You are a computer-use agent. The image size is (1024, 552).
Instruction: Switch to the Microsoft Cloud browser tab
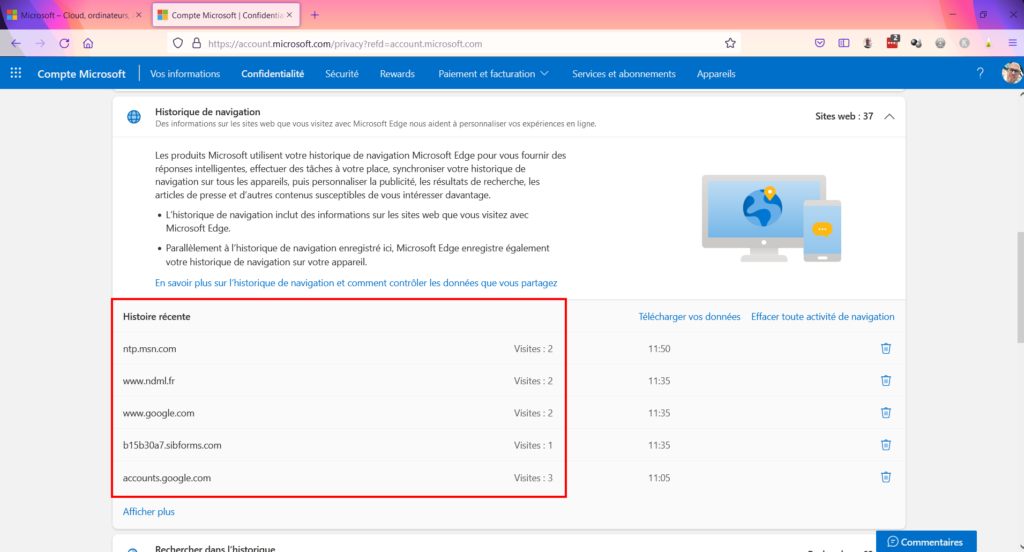[74, 14]
